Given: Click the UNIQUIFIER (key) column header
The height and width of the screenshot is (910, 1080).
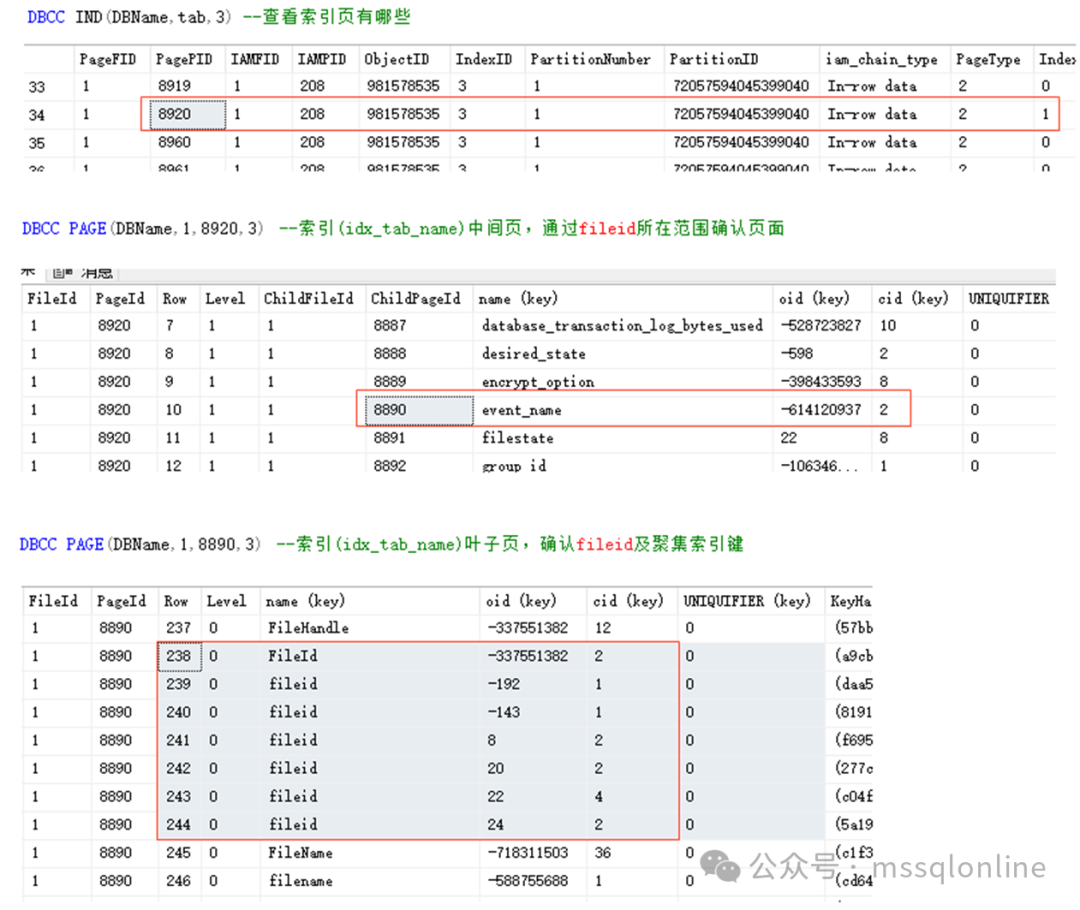Looking at the screenshot, I should point(746,601).
